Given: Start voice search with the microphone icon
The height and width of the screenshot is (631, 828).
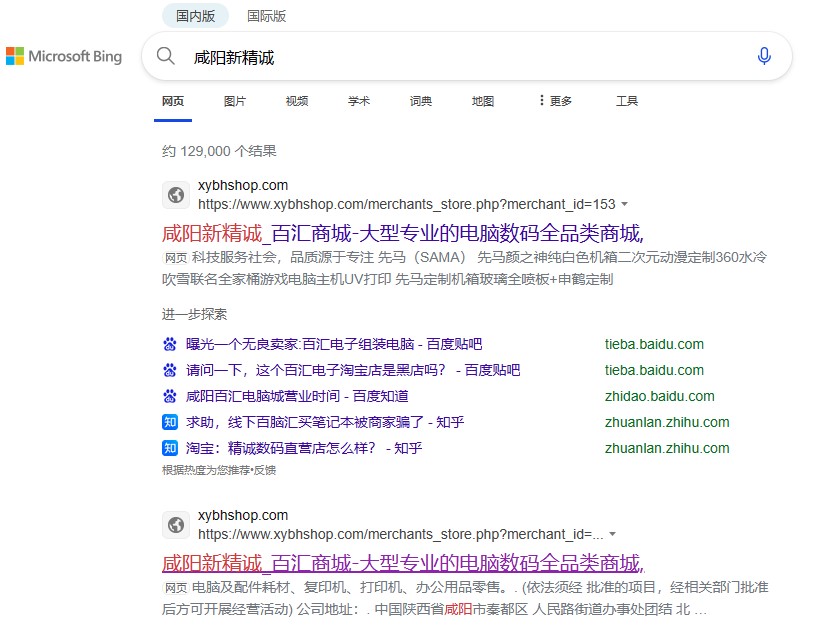Looking at the screenshot, I should (x=764, y=56).
